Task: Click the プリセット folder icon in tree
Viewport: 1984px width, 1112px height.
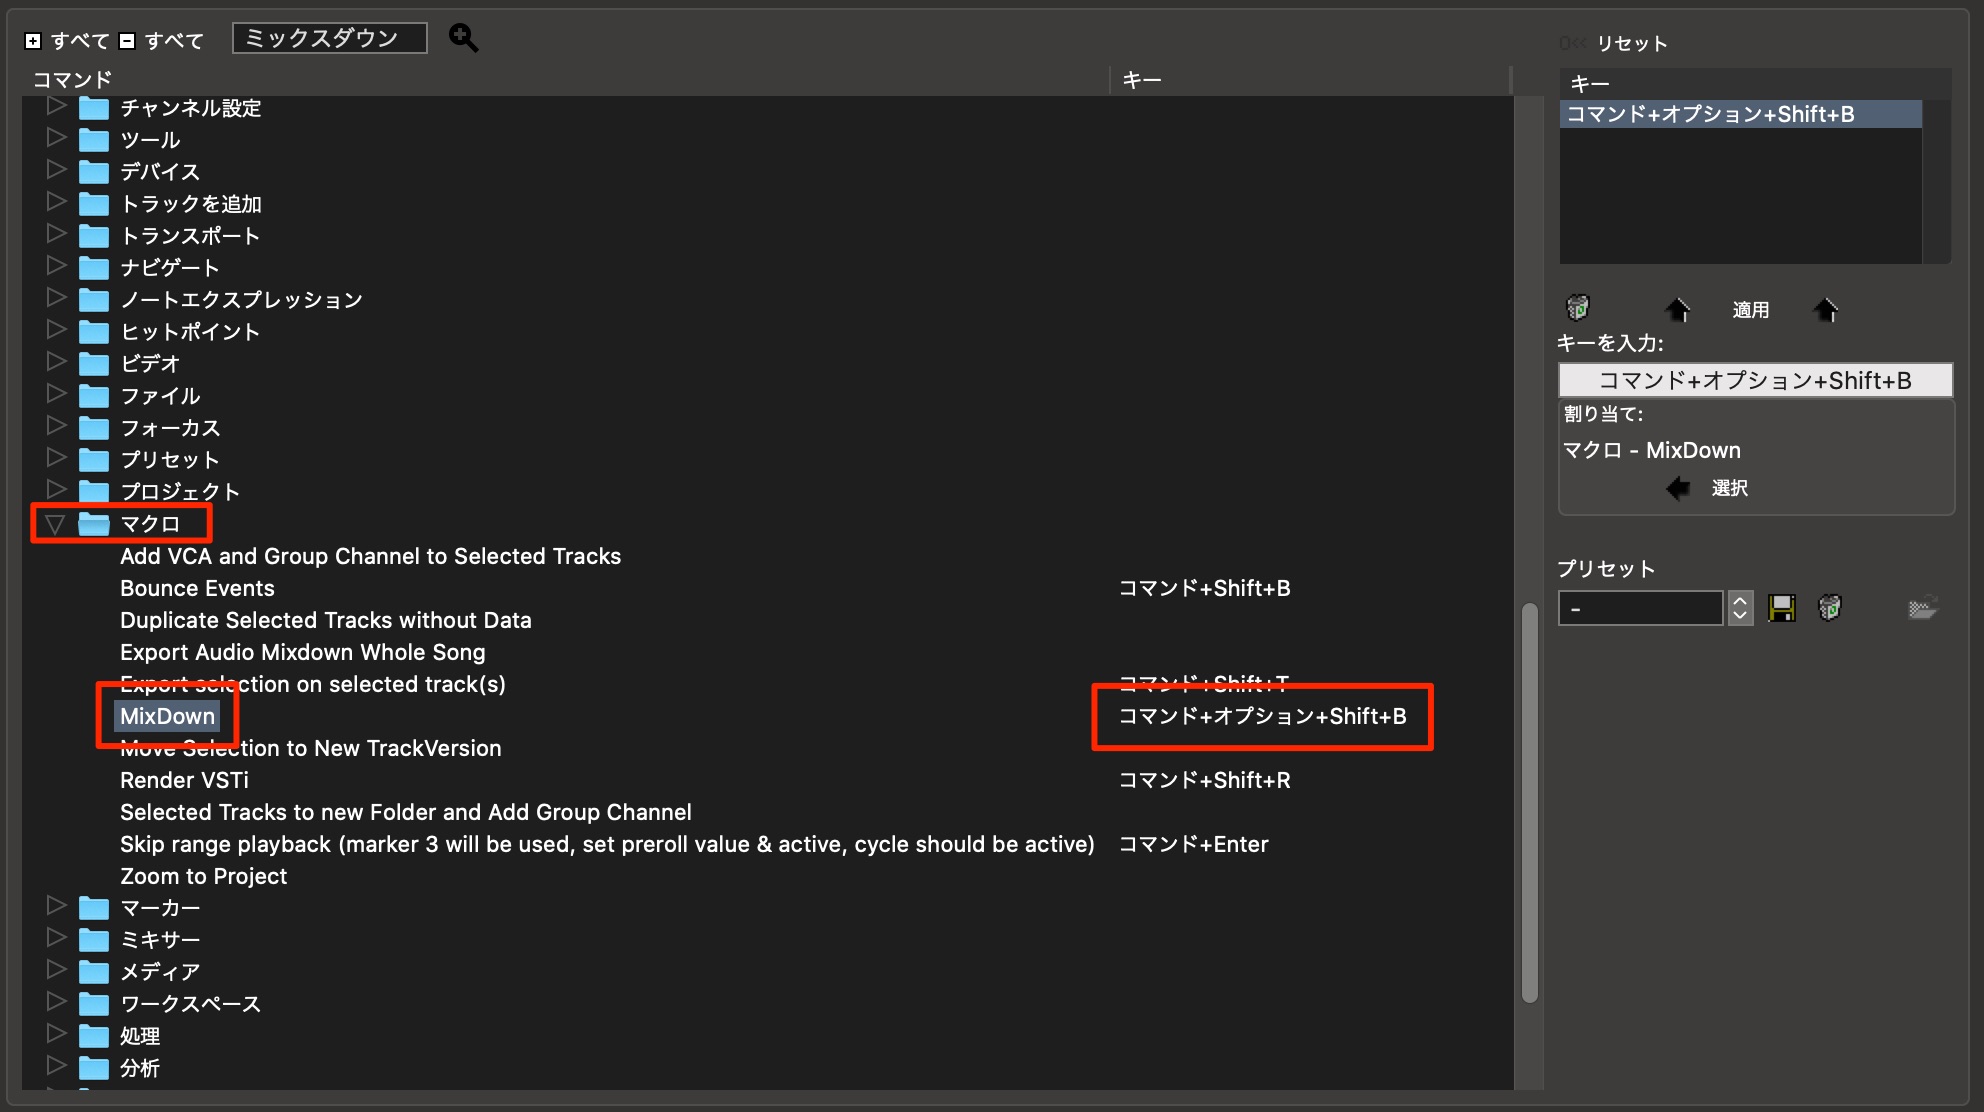Action: coord(94,460)
